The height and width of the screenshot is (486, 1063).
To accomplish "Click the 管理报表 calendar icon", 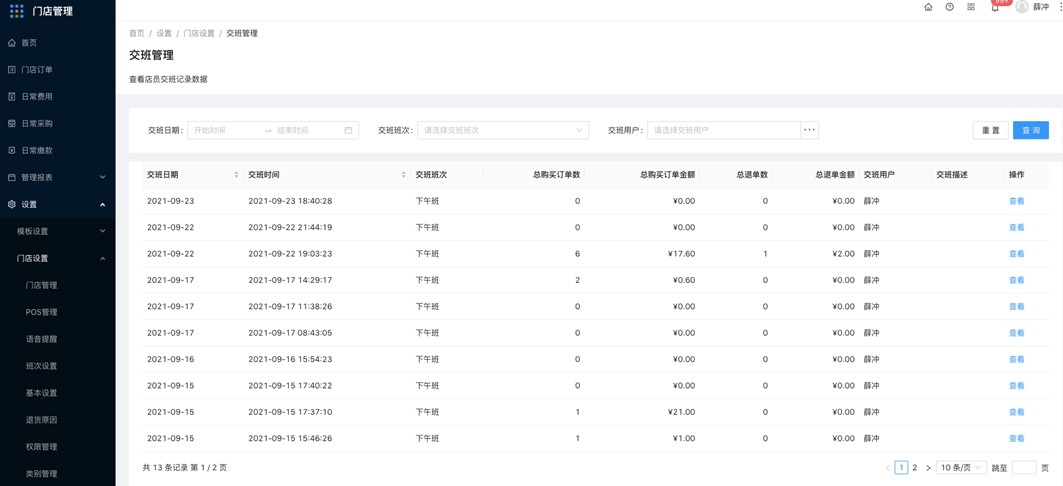I will [12, 178].
